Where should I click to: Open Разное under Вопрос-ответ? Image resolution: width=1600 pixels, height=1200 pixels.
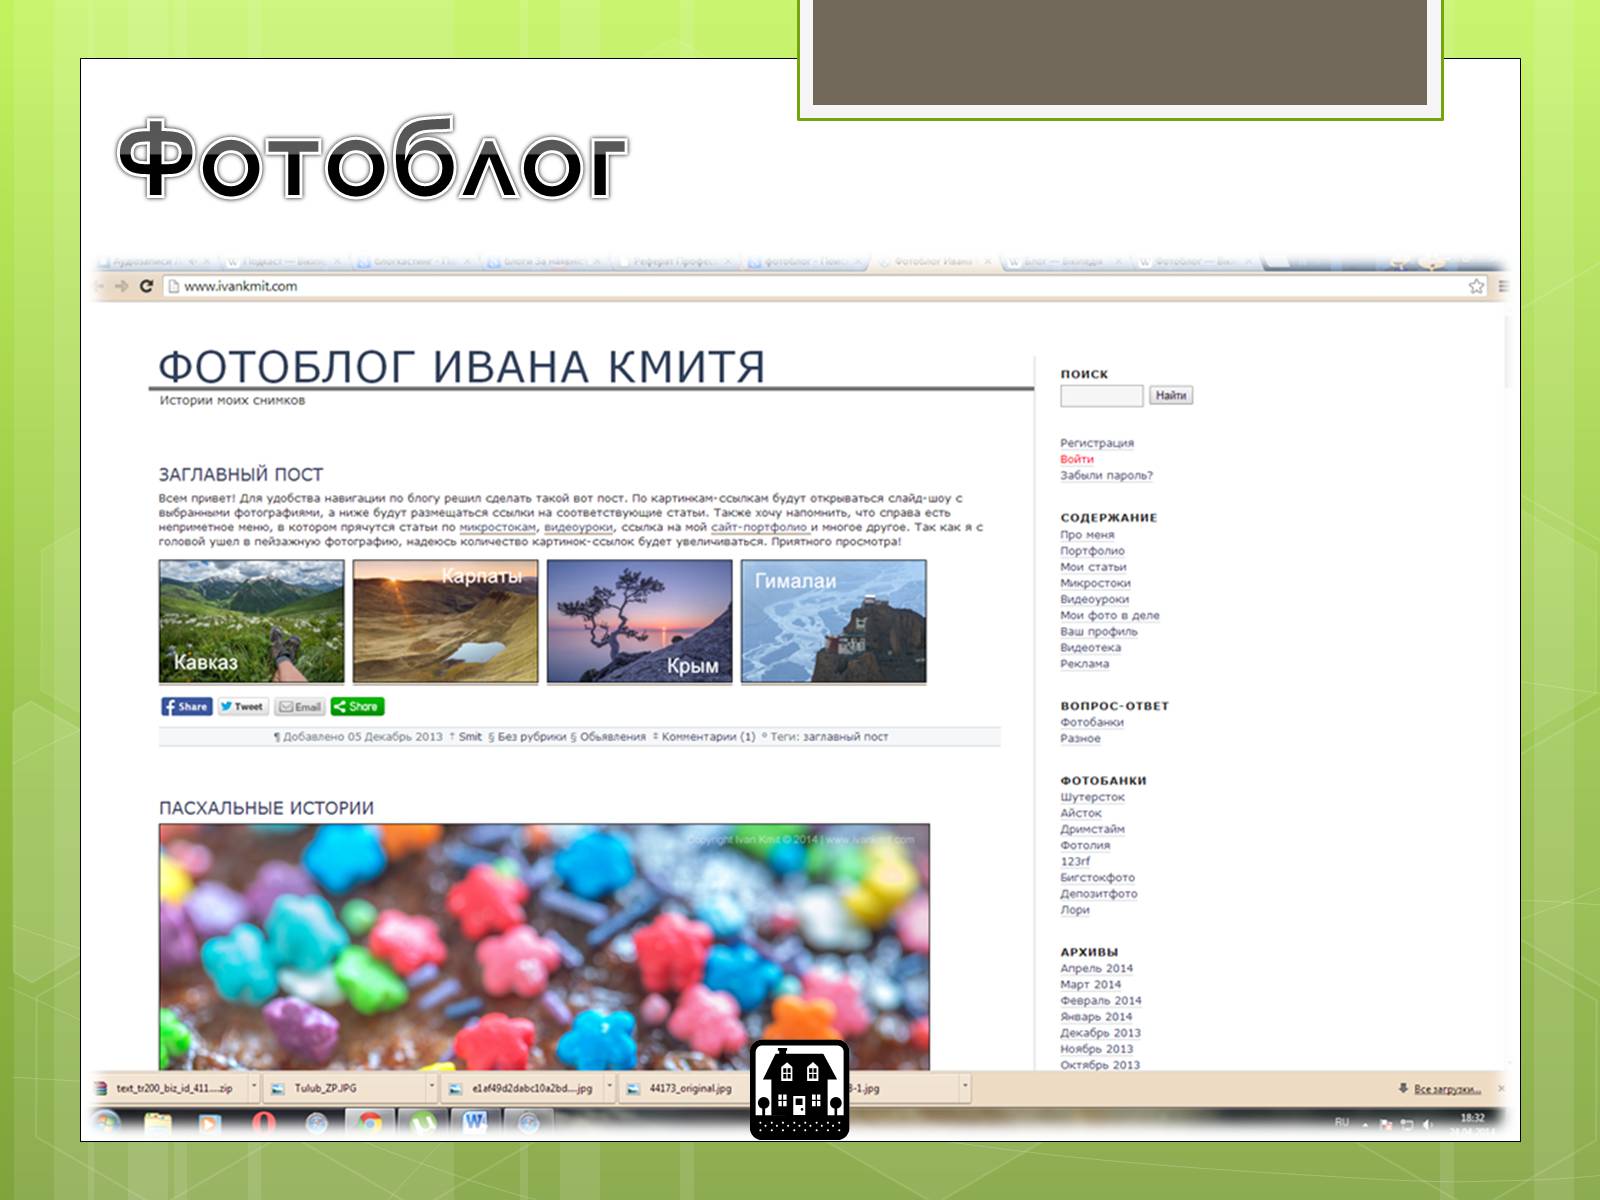(1080, 738)
